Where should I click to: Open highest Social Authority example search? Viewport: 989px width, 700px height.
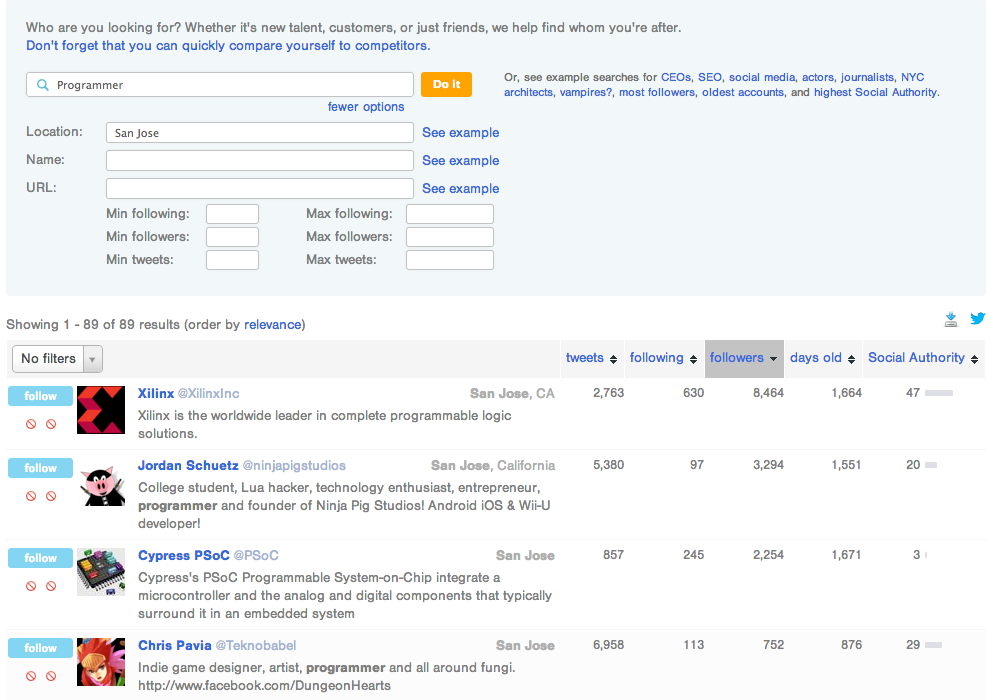tap(875, 92)
